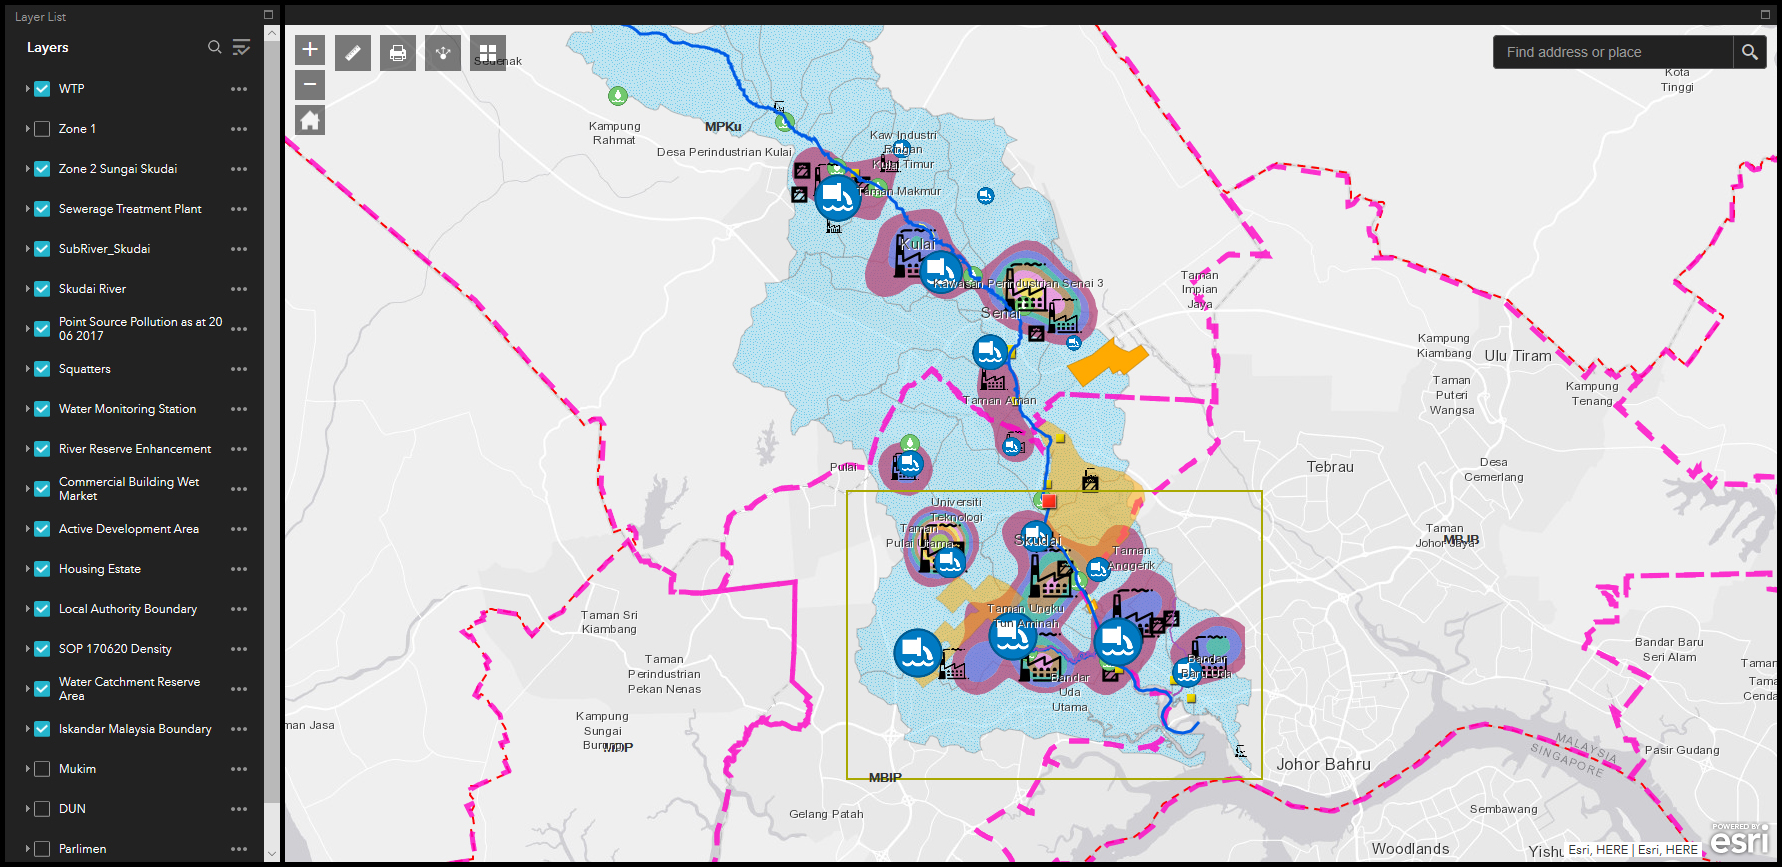Open the Measurement ruler tool

coord(353,53)
